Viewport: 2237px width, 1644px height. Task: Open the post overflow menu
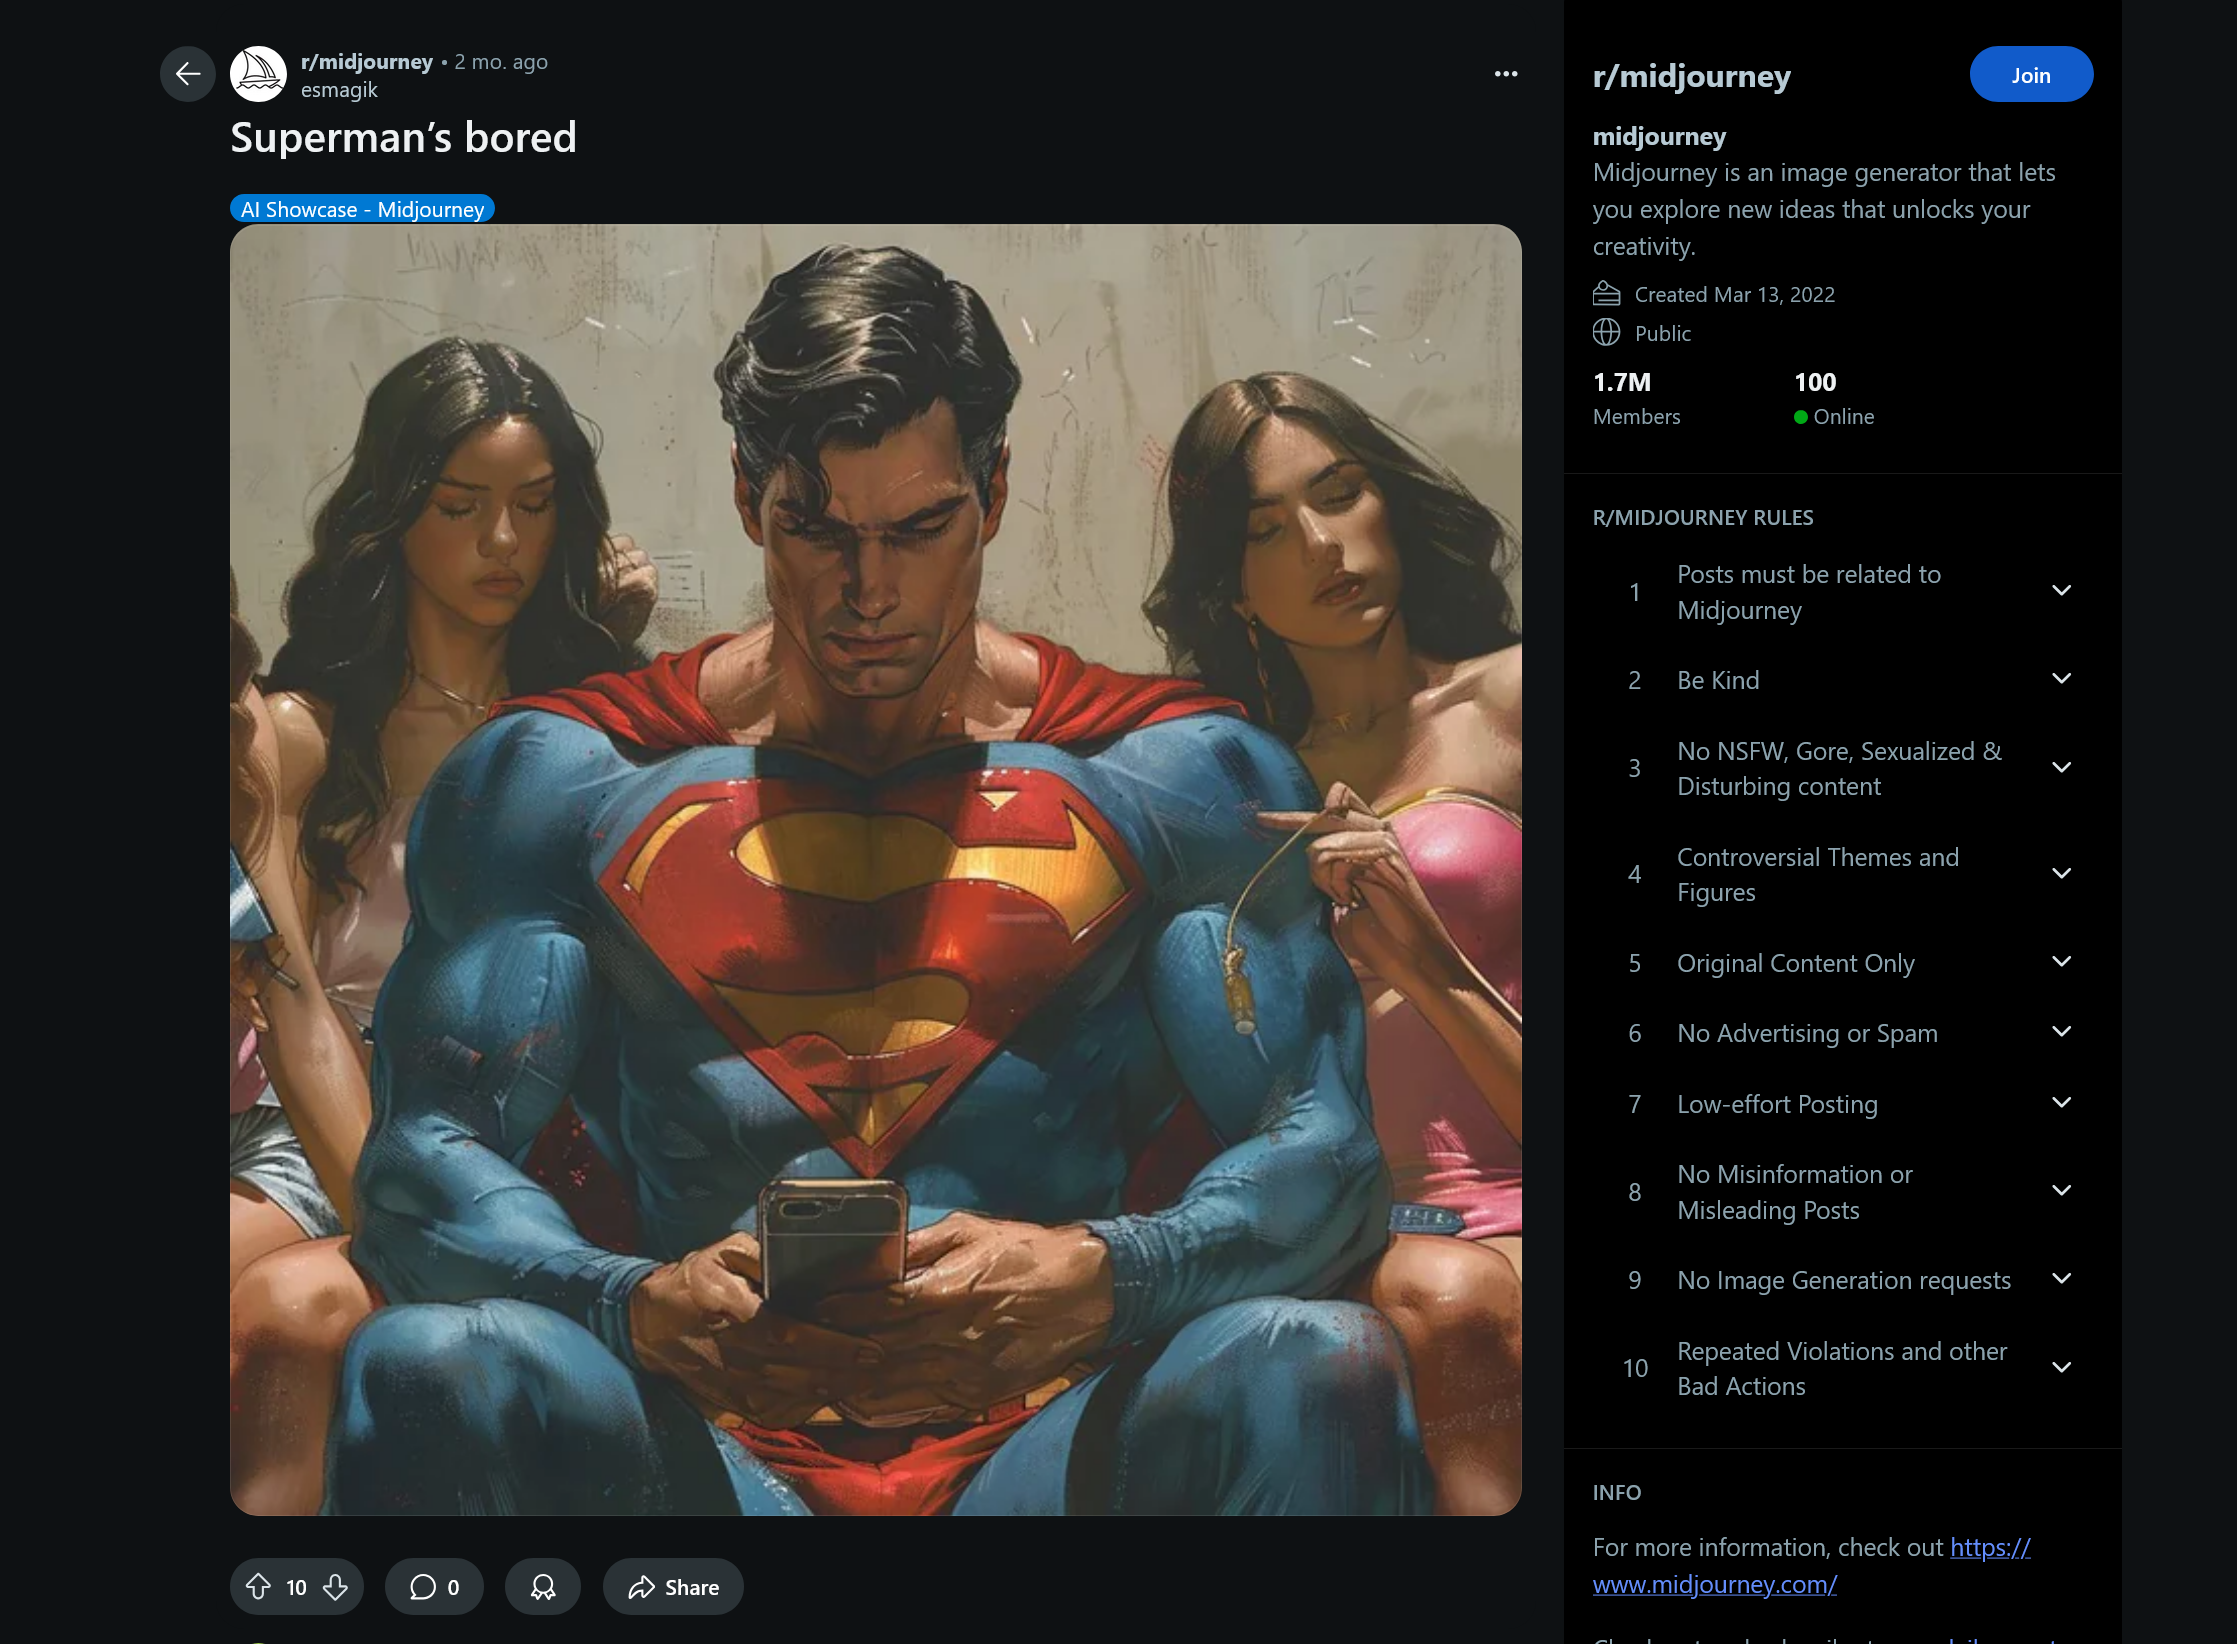pos(1505,73)
